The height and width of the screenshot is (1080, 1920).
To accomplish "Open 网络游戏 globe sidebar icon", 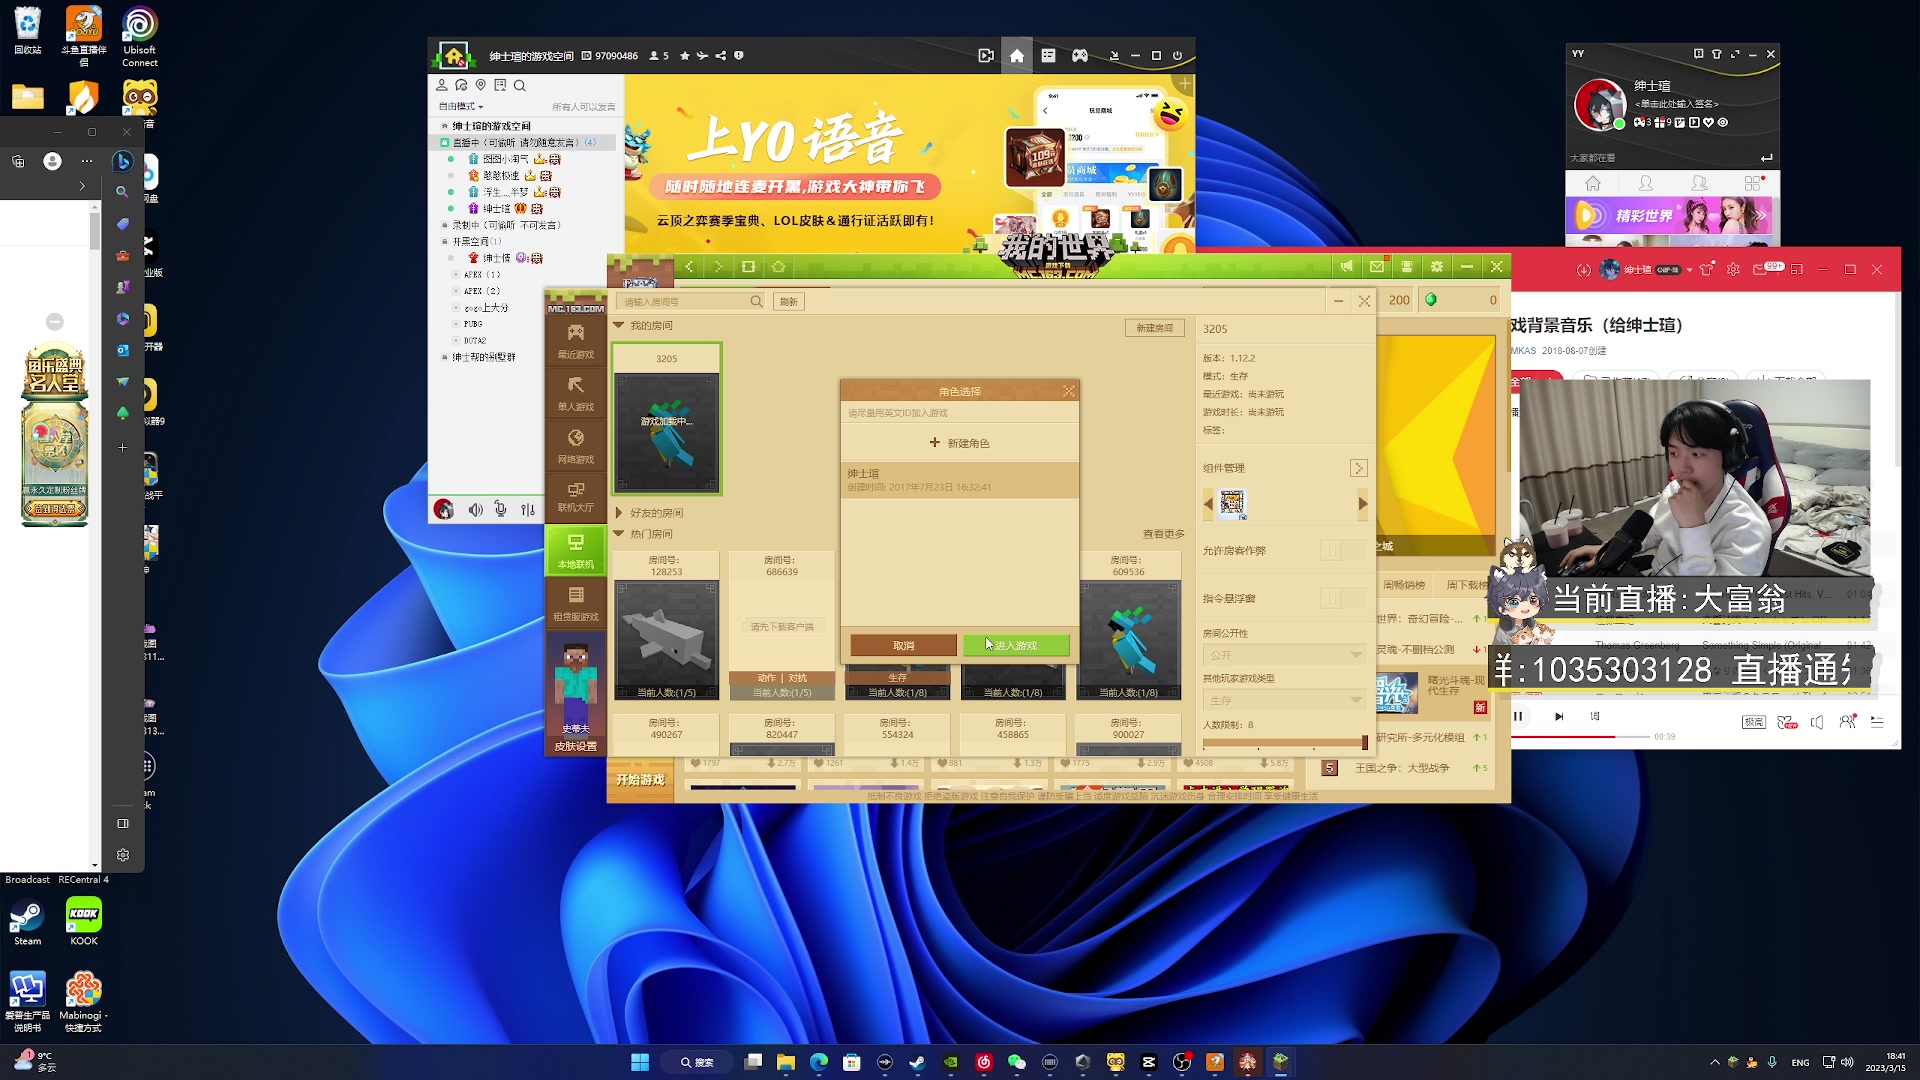I will pos(575,445).
